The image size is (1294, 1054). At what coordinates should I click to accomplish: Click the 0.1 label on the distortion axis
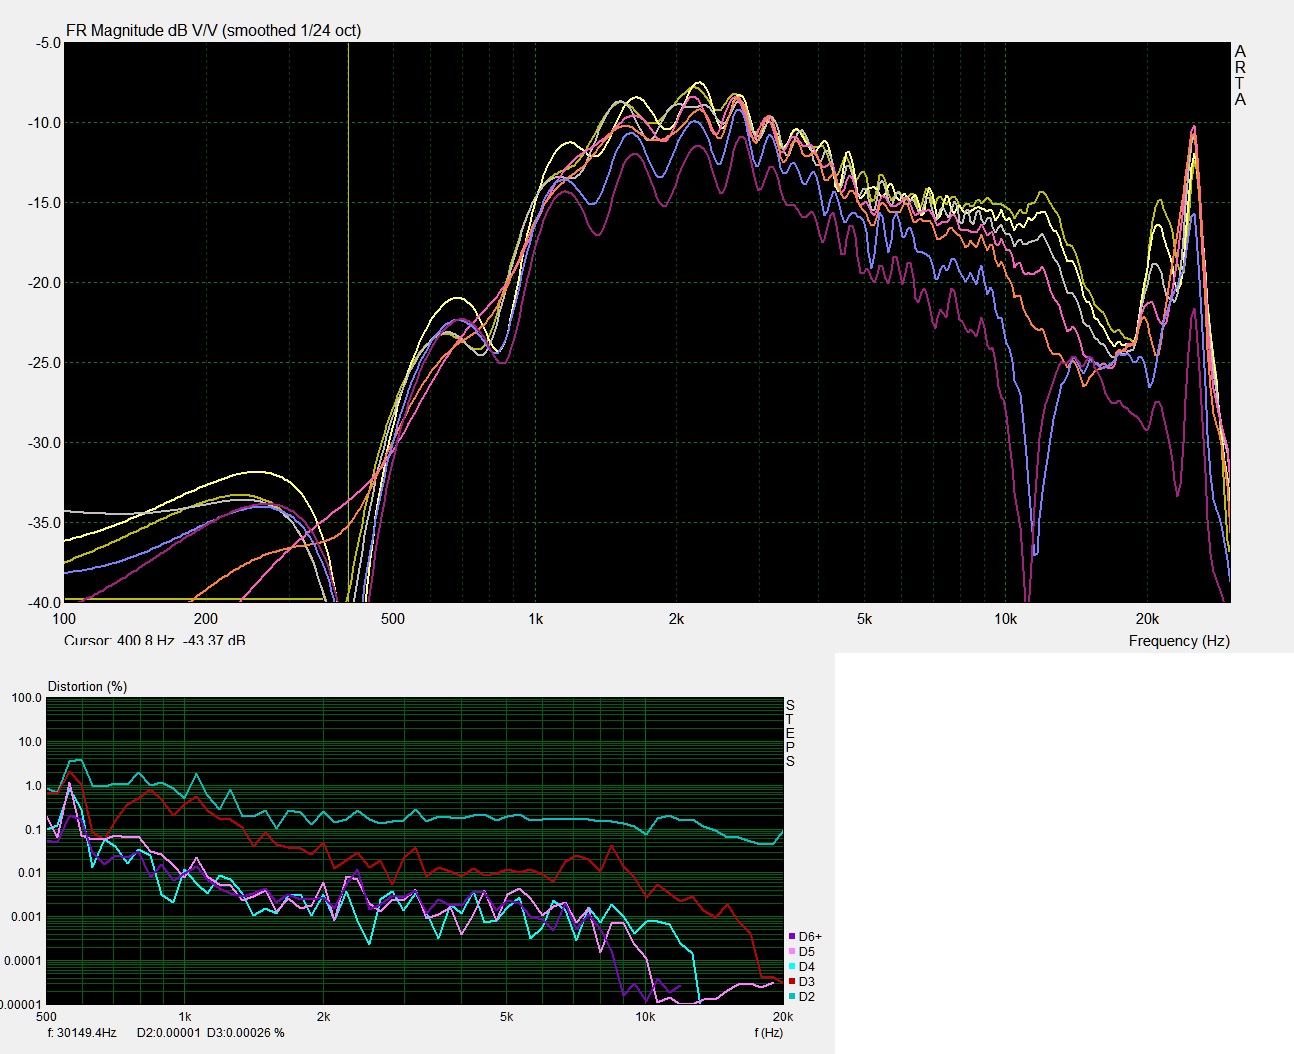[x=33, y=830]
